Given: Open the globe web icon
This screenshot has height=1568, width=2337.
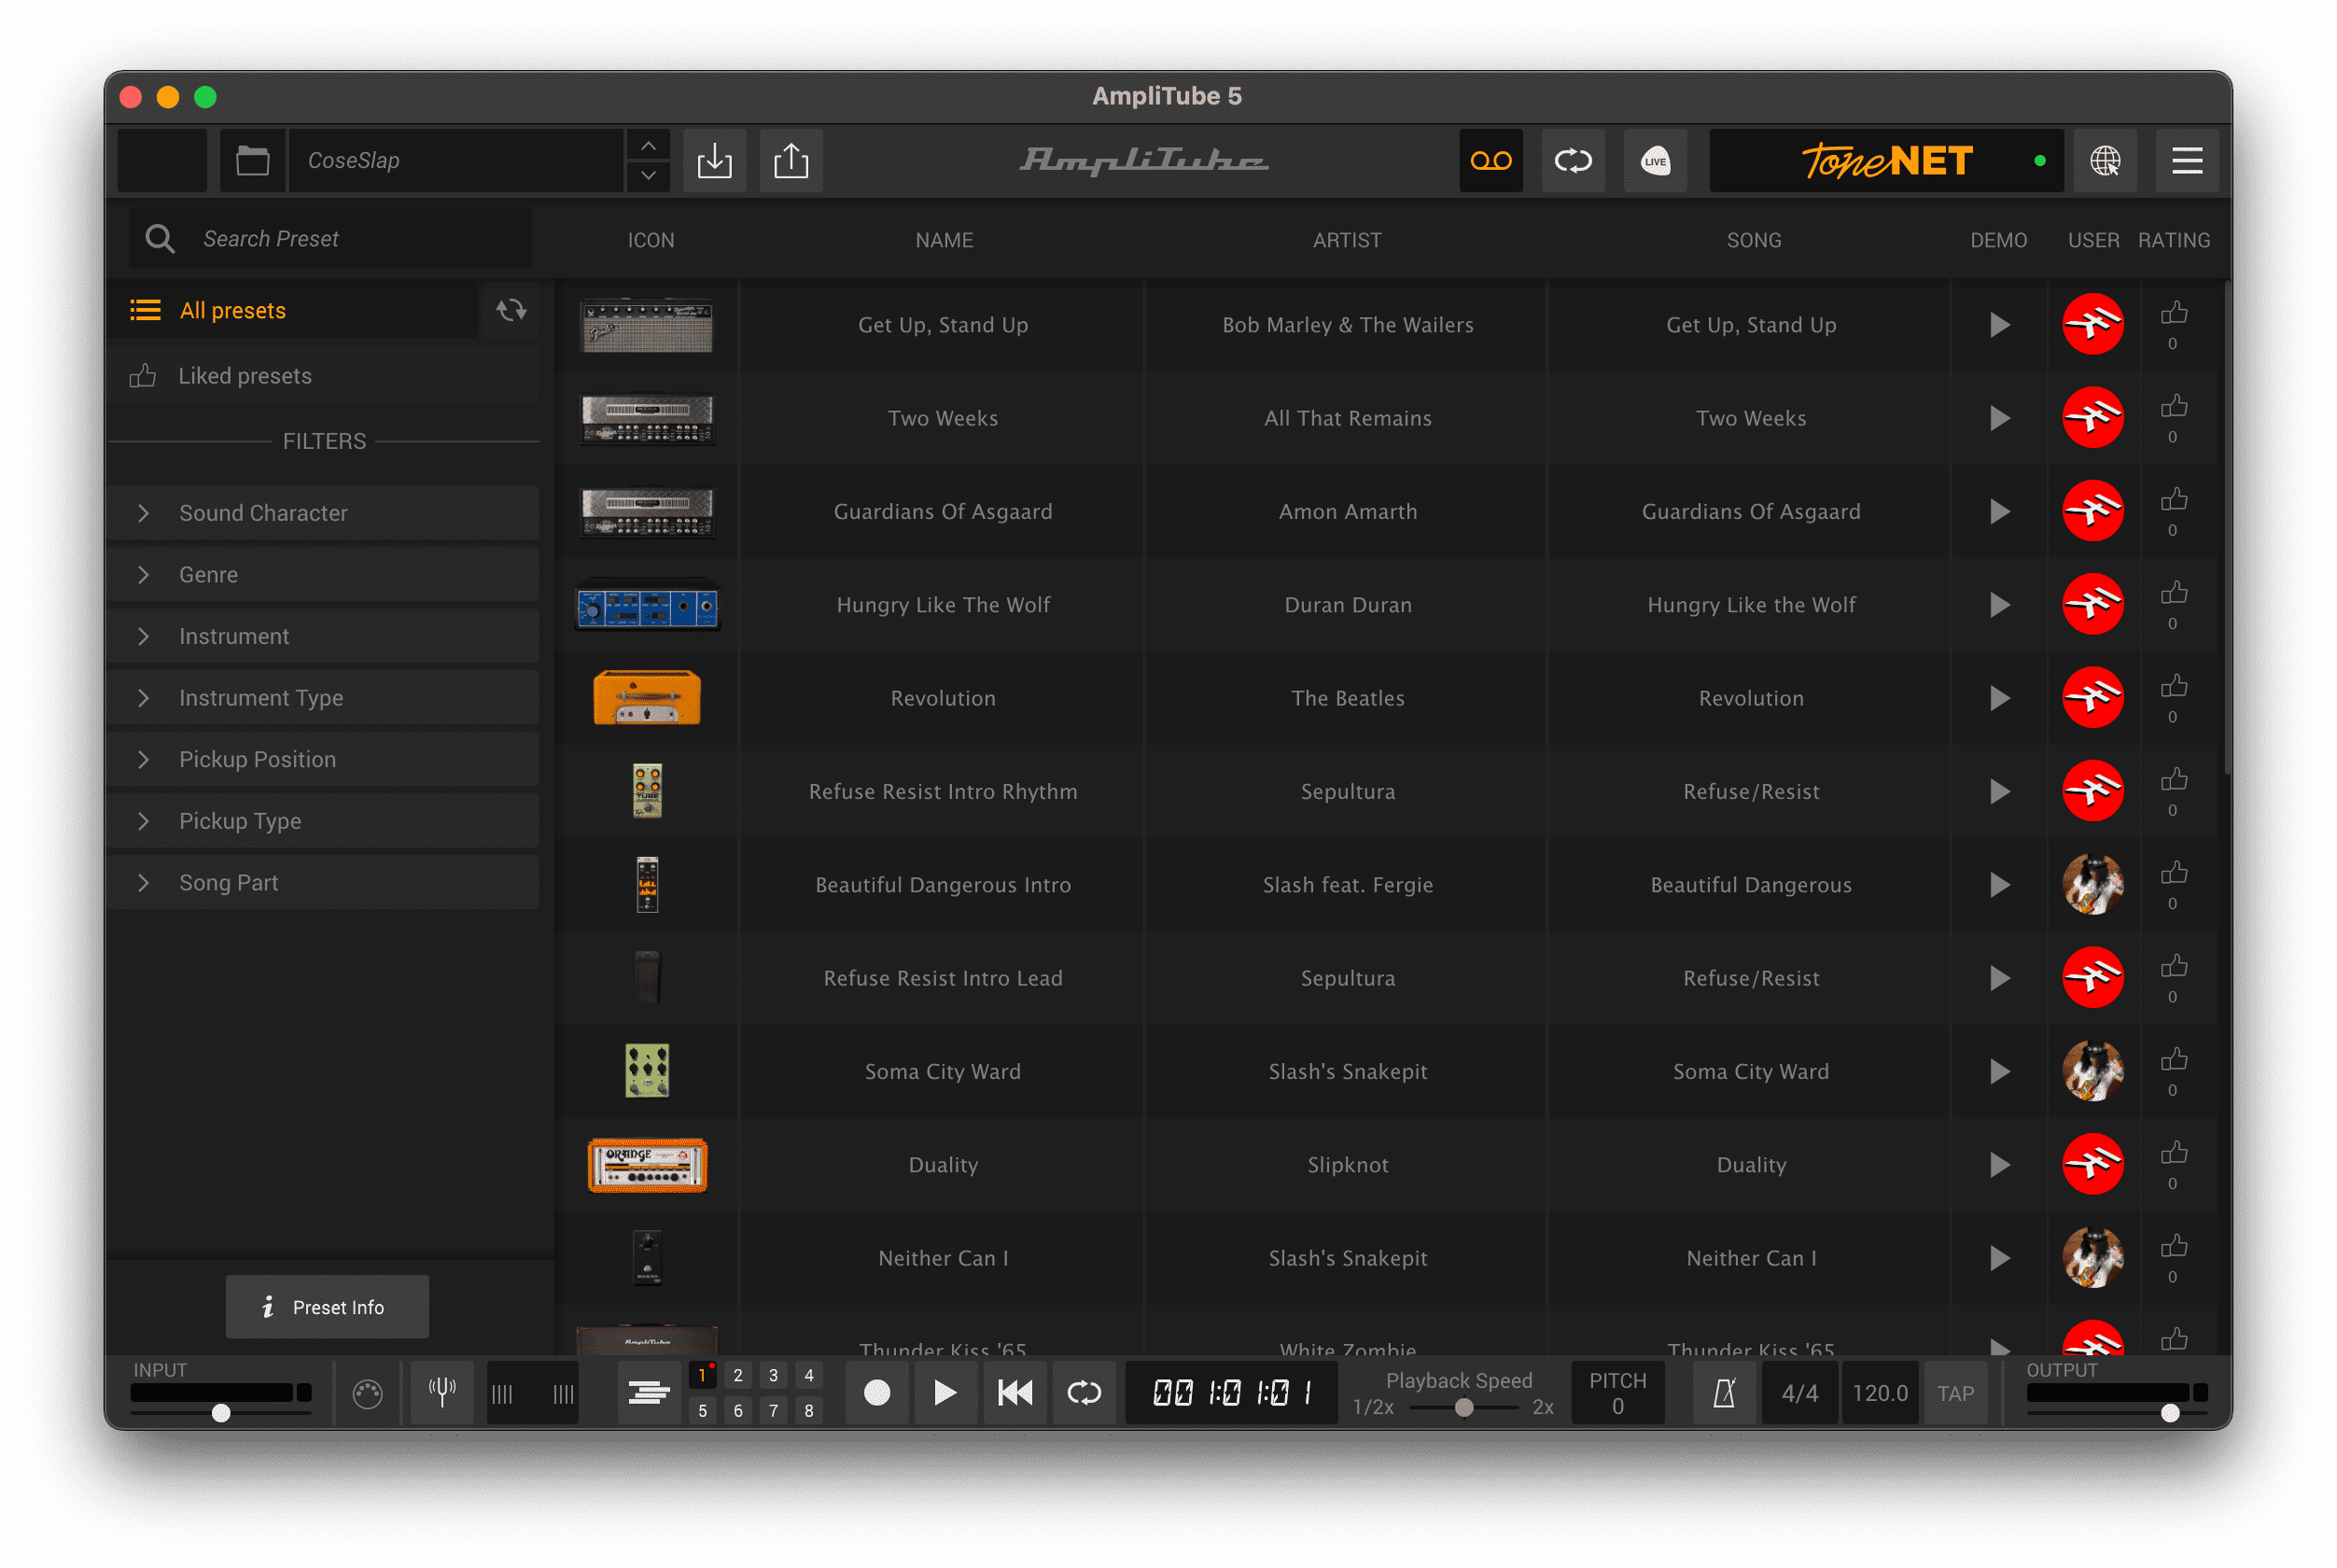Looking at the screenshot, I should (2105, 160).
